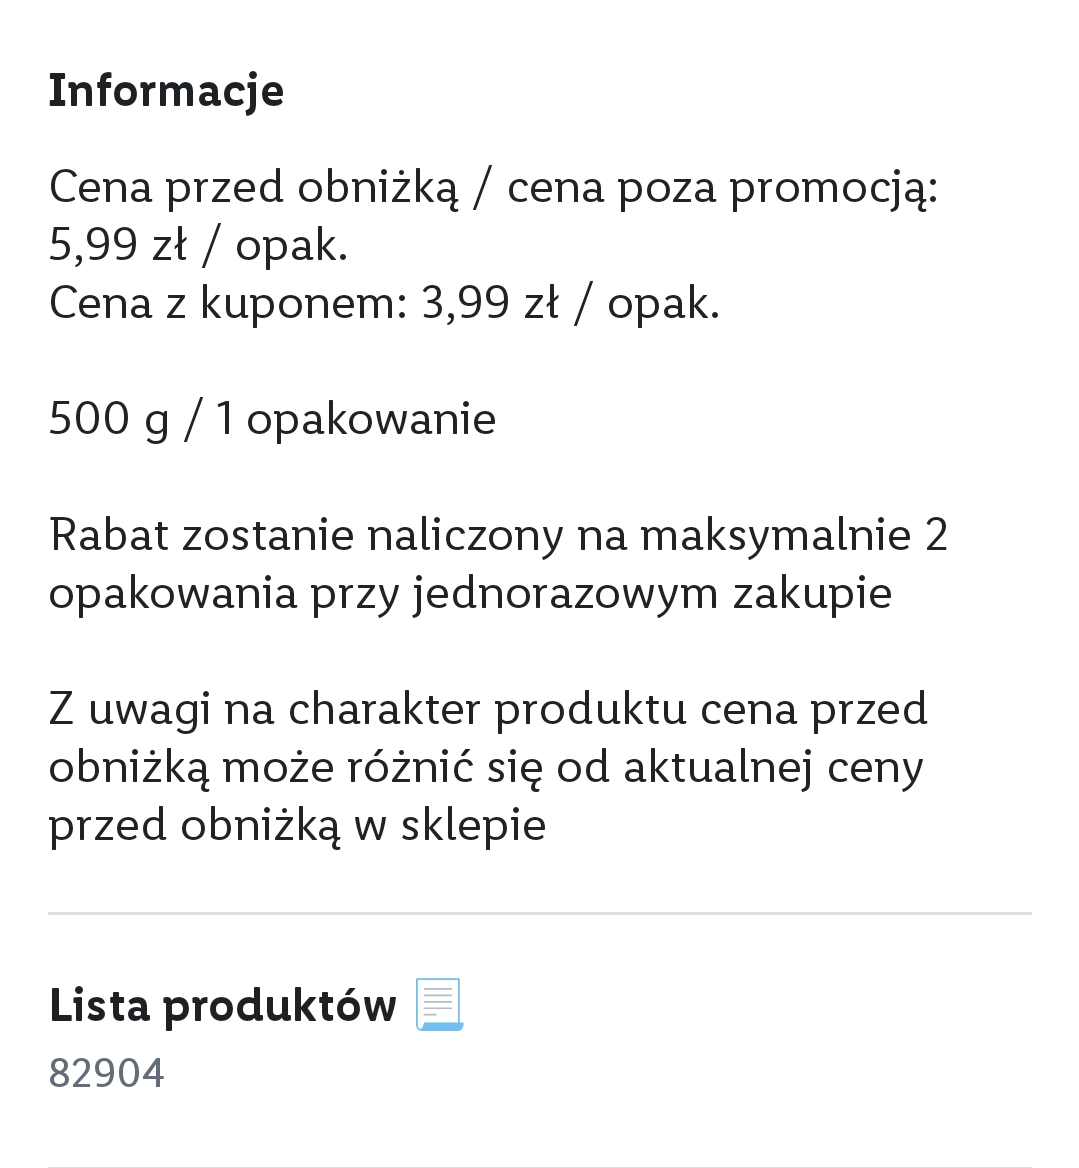Click the '1 opakowanie' text
Image resolution: width=1079 pixels, height=1168 pixels.
[x=356, y=419]
